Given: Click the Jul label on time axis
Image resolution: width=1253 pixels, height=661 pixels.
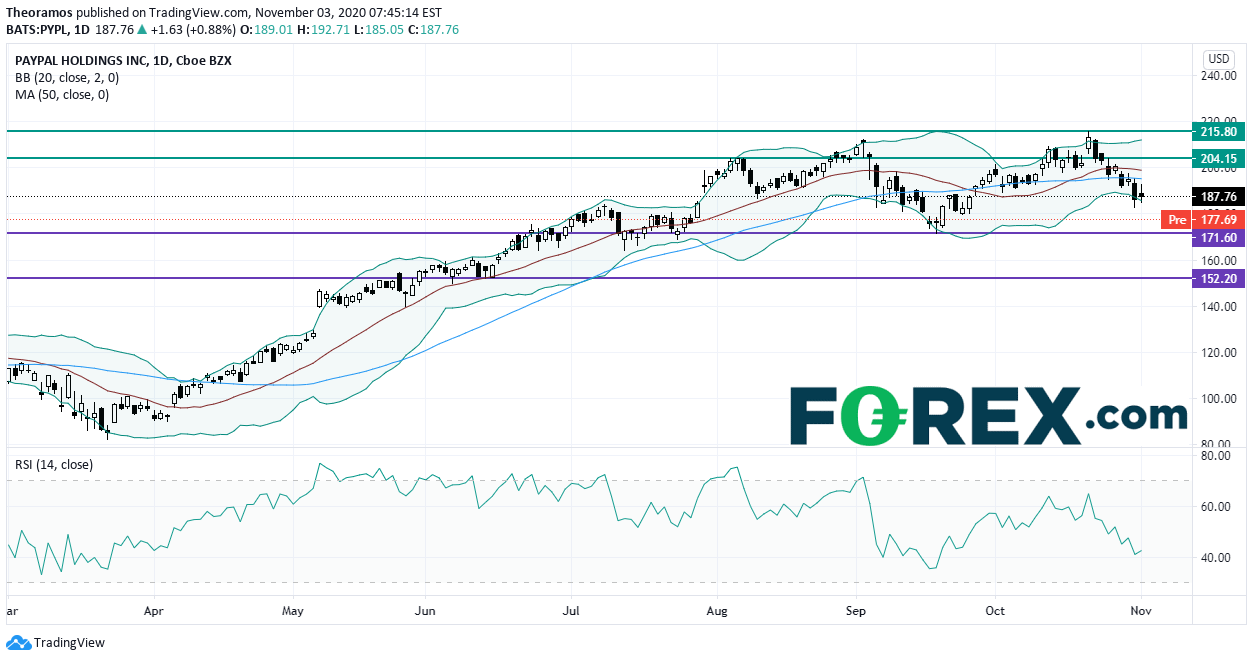Looking at the screenshot, I should [x=571, y=609].
